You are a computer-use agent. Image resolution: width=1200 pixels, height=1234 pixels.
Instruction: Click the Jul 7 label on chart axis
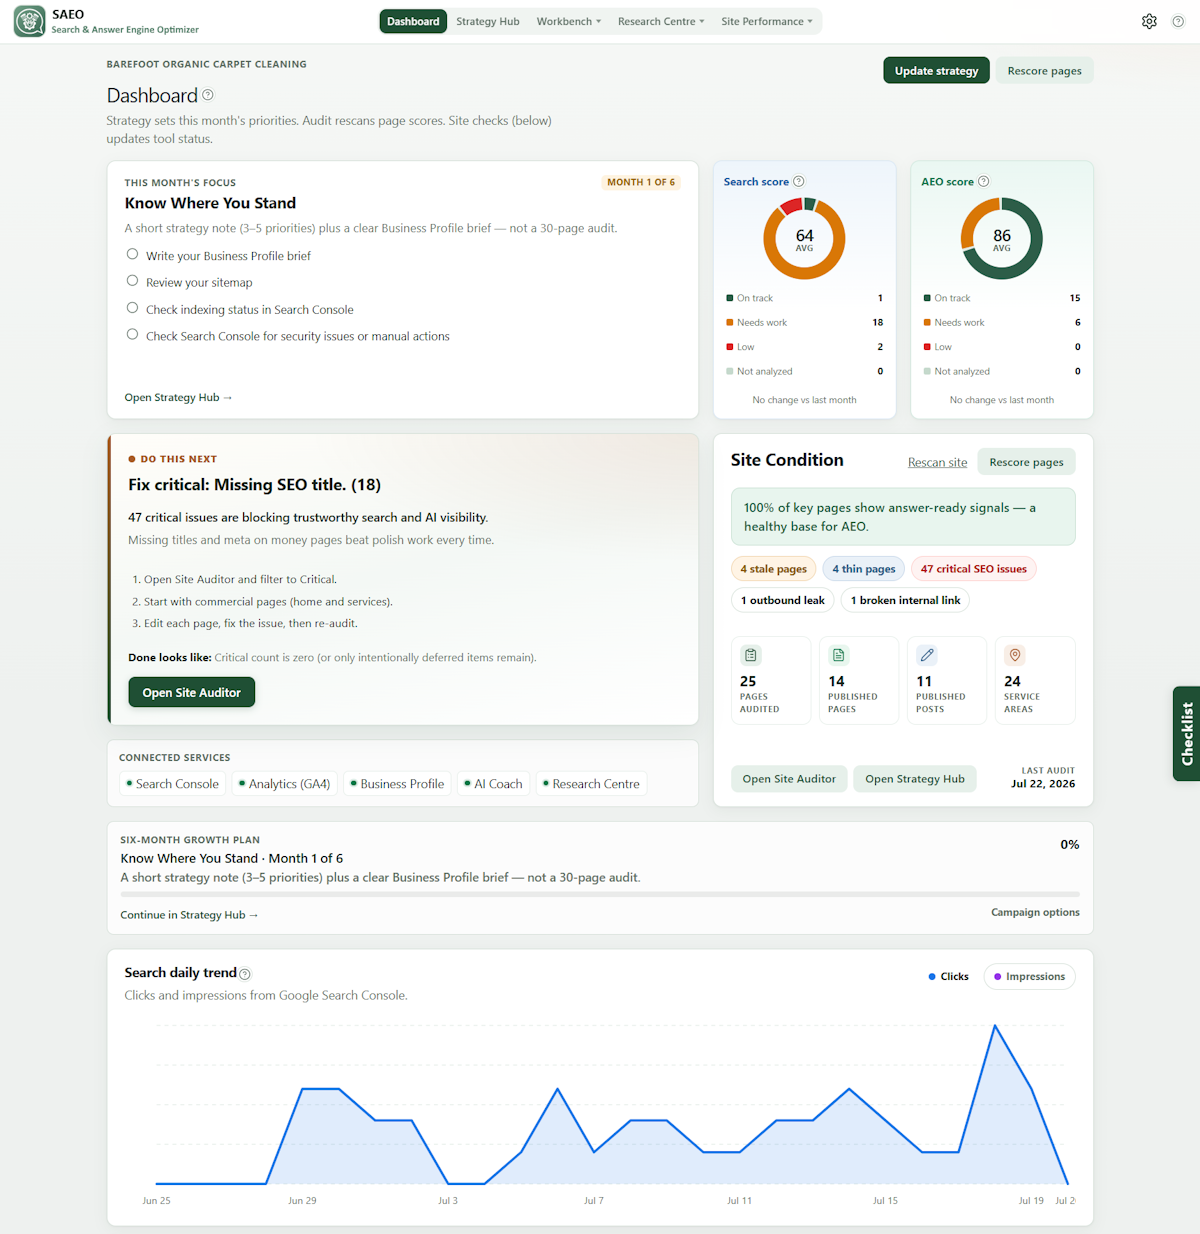click(594, 1200)
